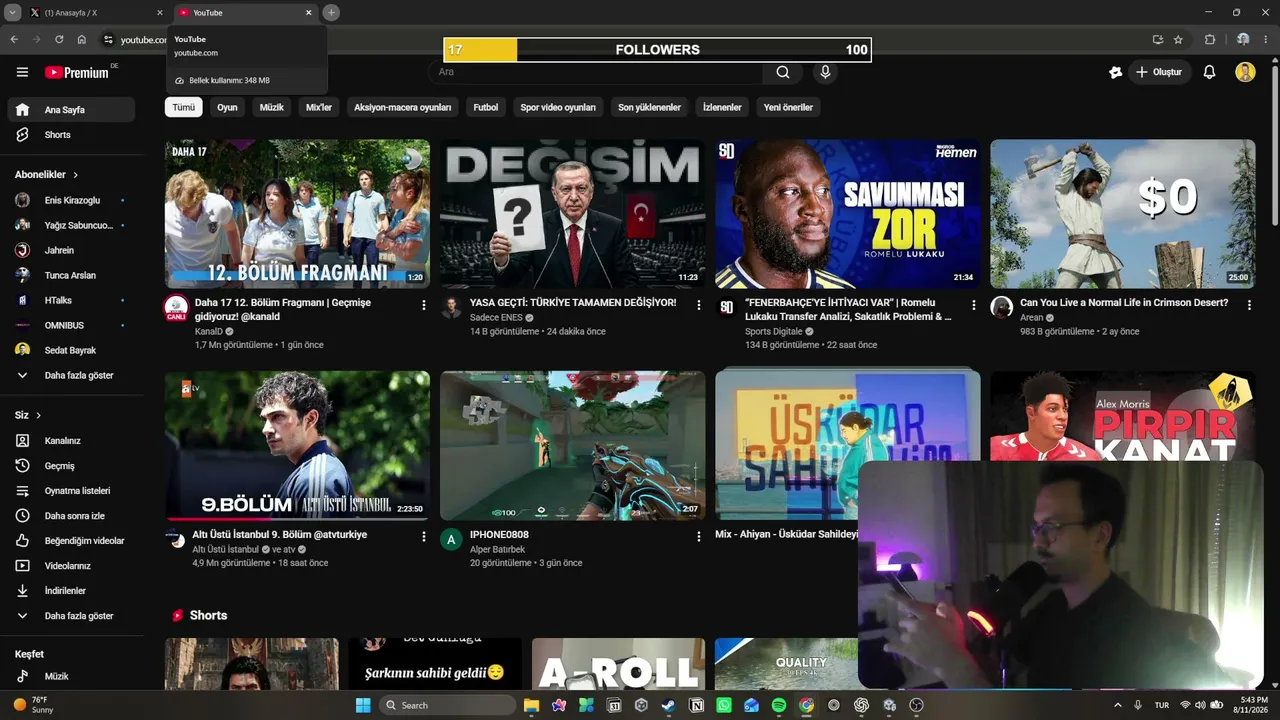Open HTalks subscription channel

tap(70, 300)
